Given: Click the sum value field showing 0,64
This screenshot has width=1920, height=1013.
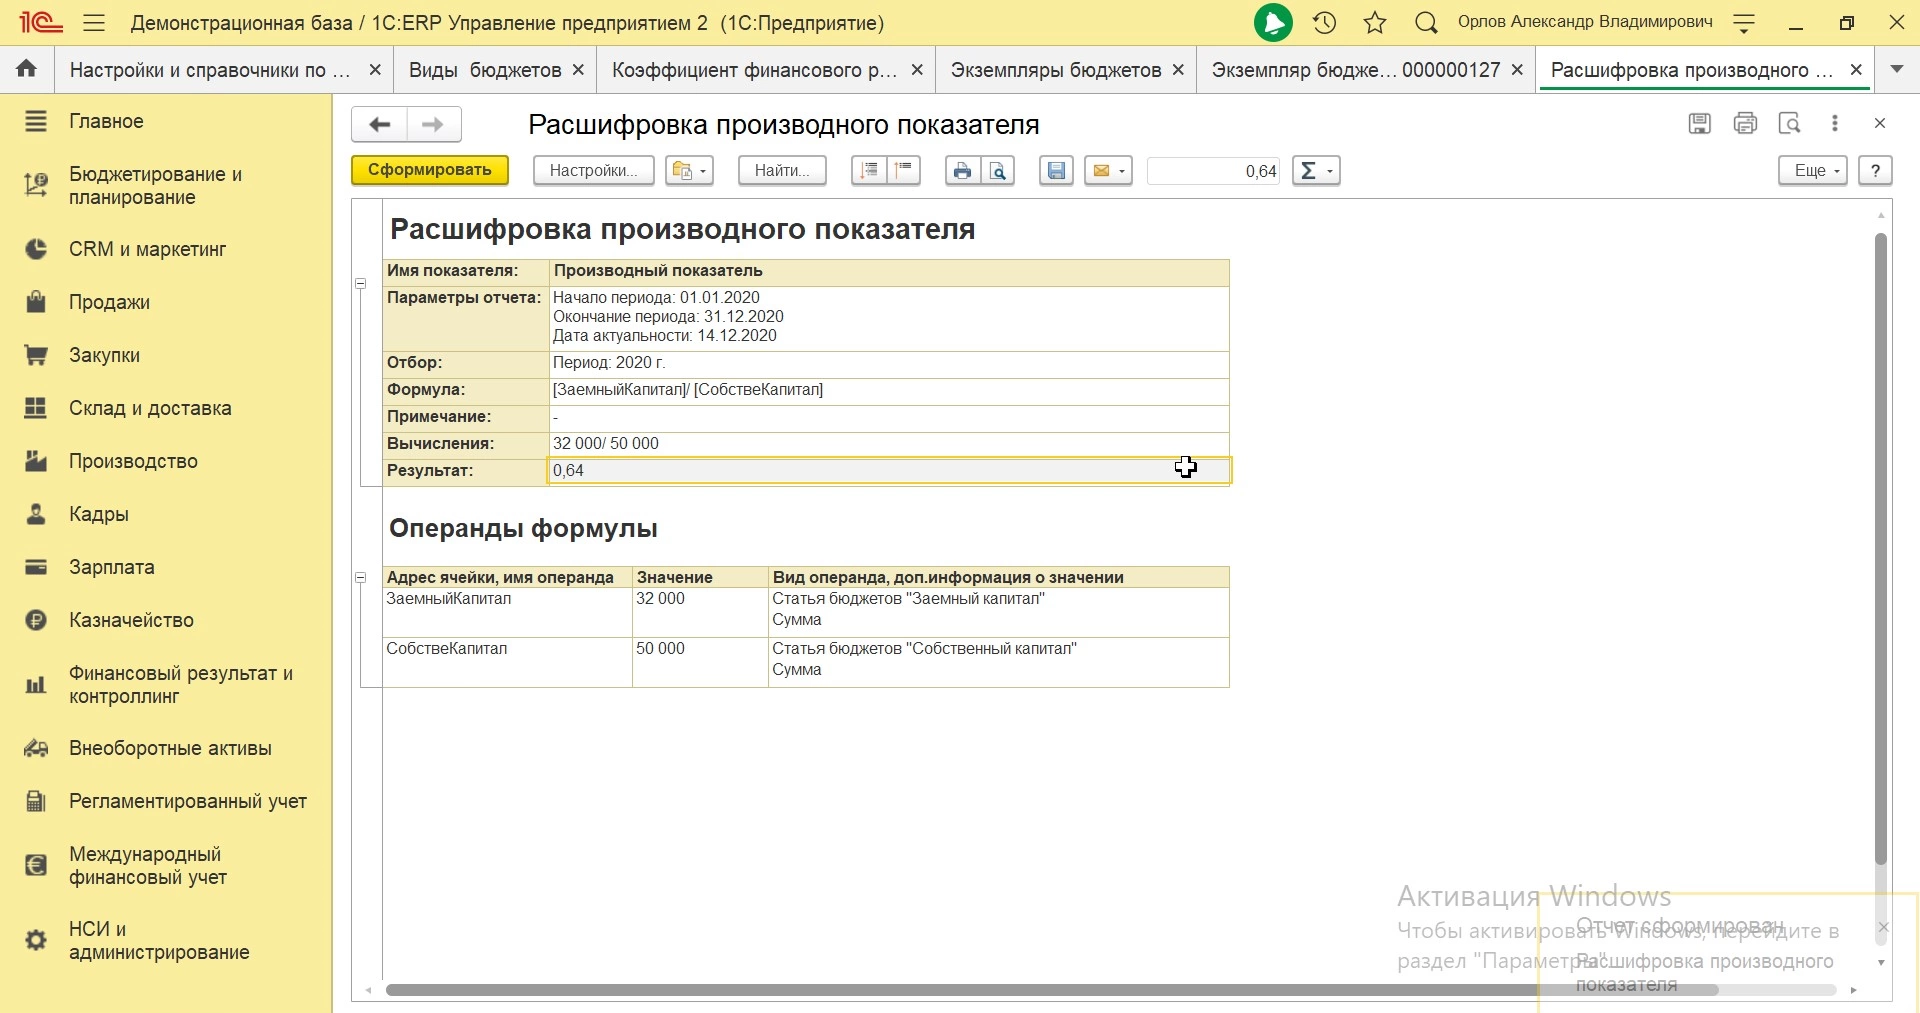Looking at the screenshot, I should click(x=1214, y=171).
